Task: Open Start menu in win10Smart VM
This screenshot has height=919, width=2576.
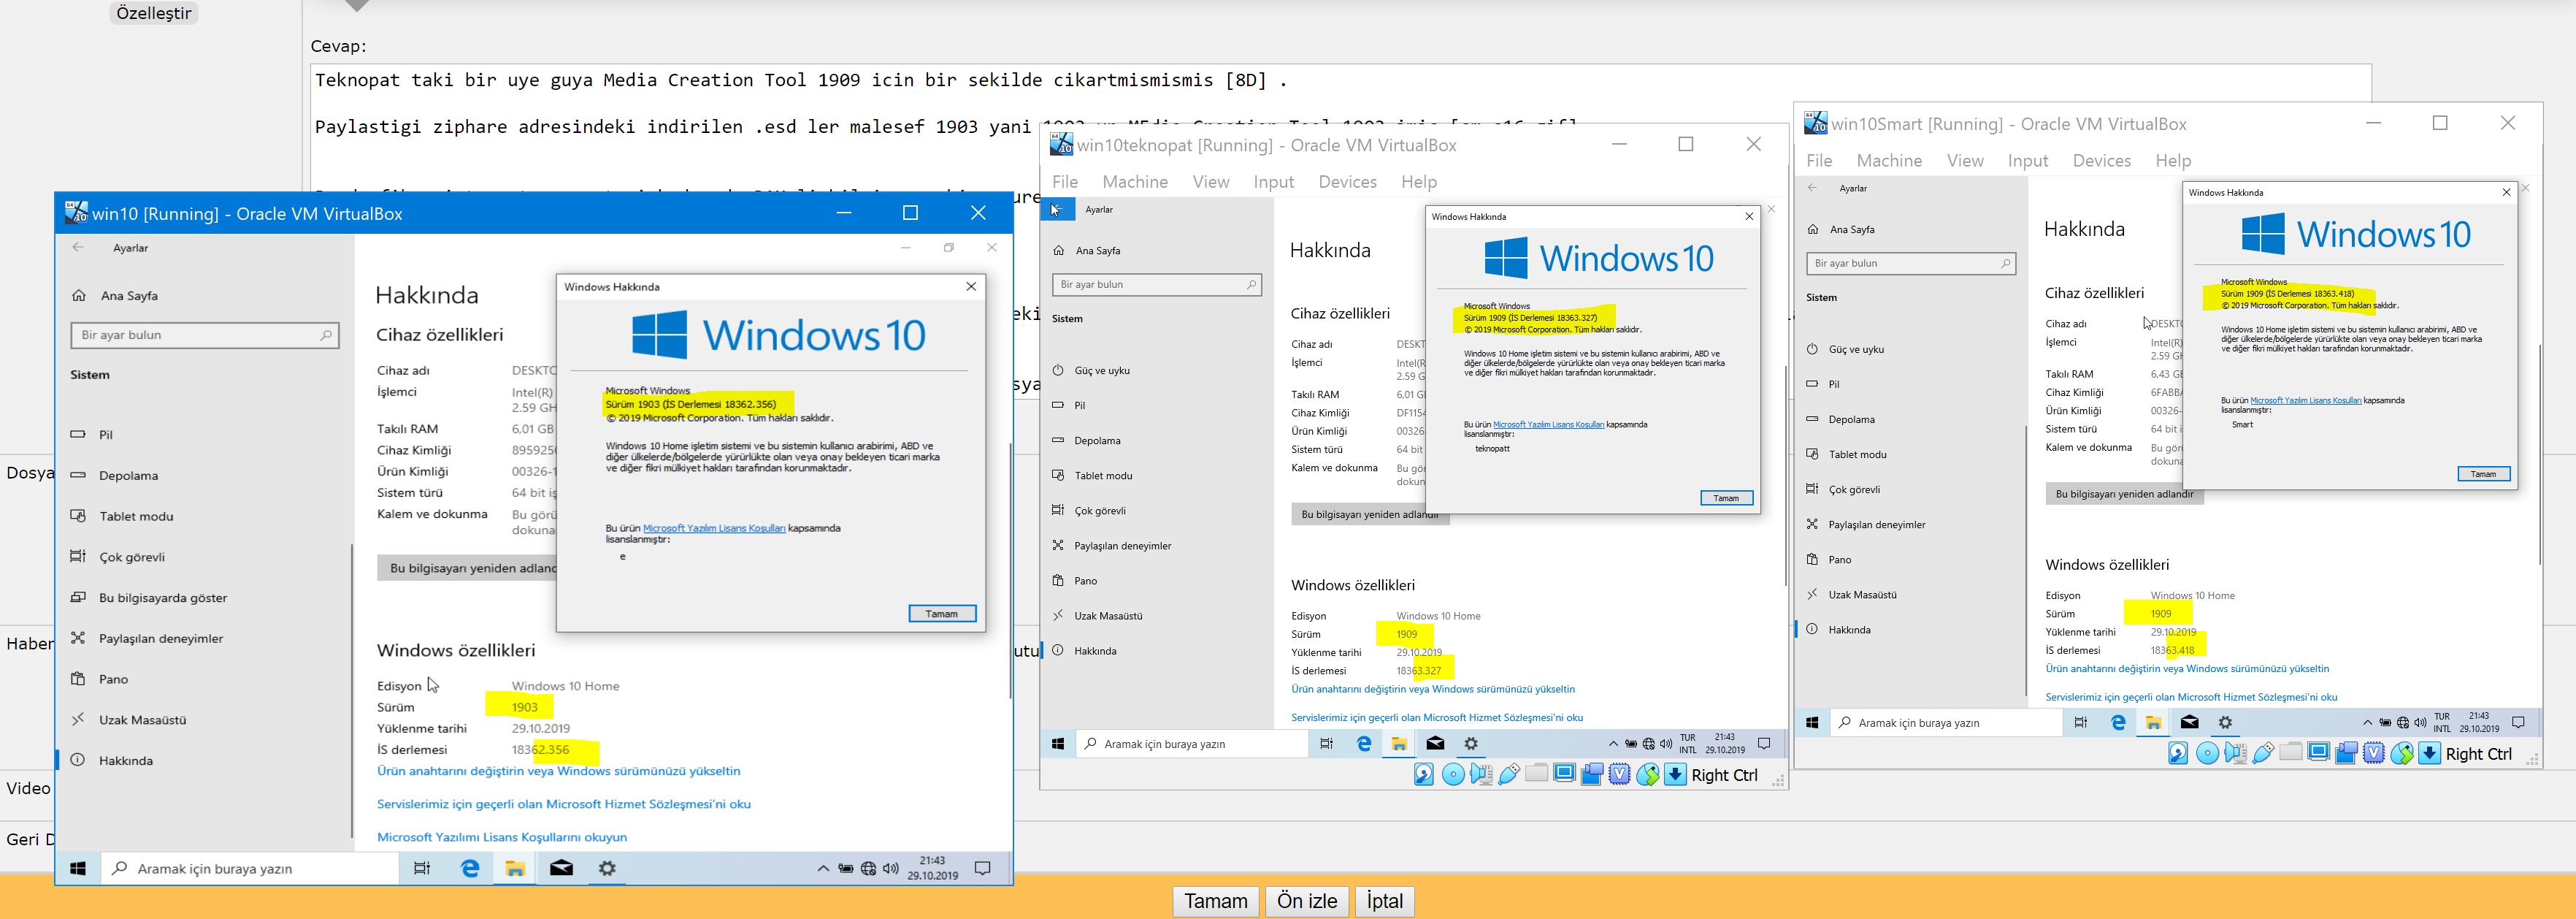Action: (1812, 722)
